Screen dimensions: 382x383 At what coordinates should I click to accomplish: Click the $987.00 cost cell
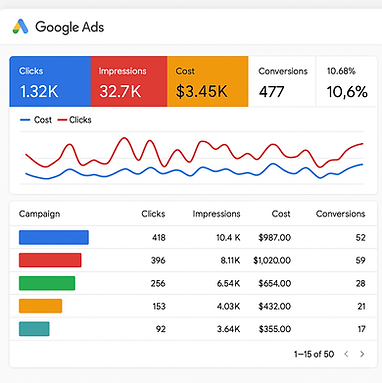pyautogui.click(x=275, y=237)
